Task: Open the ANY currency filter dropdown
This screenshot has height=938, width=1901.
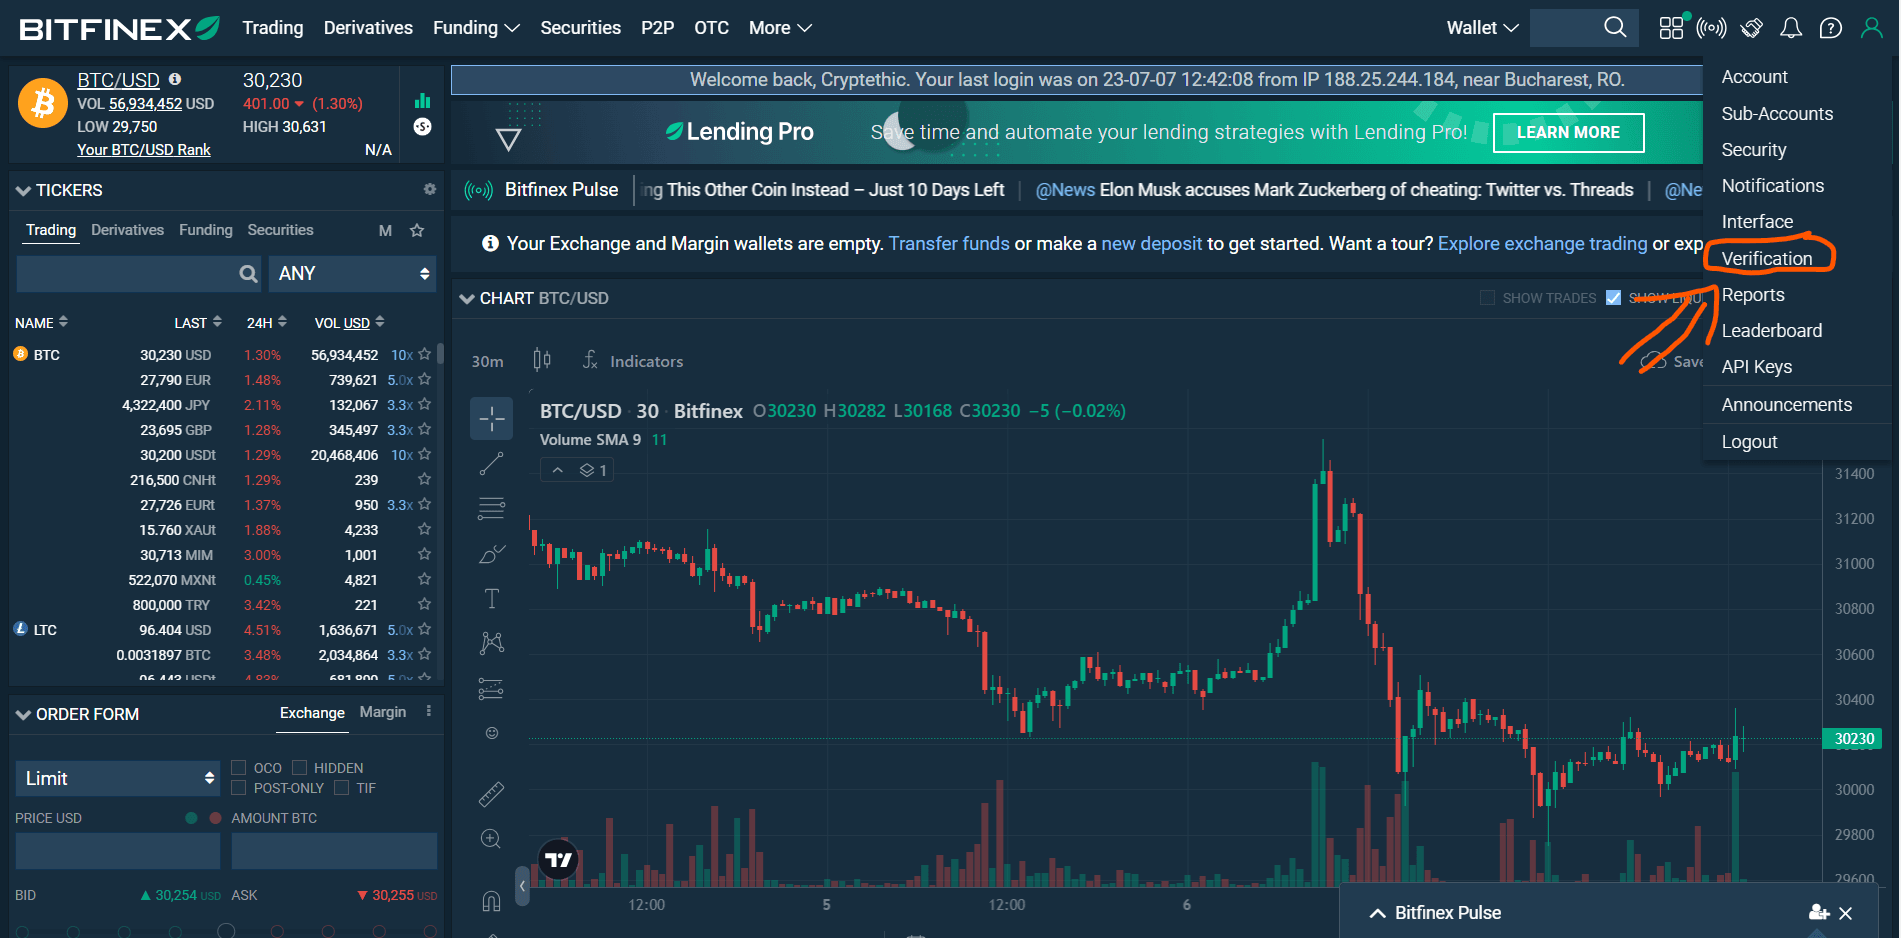Action: [x=352, y=274]
